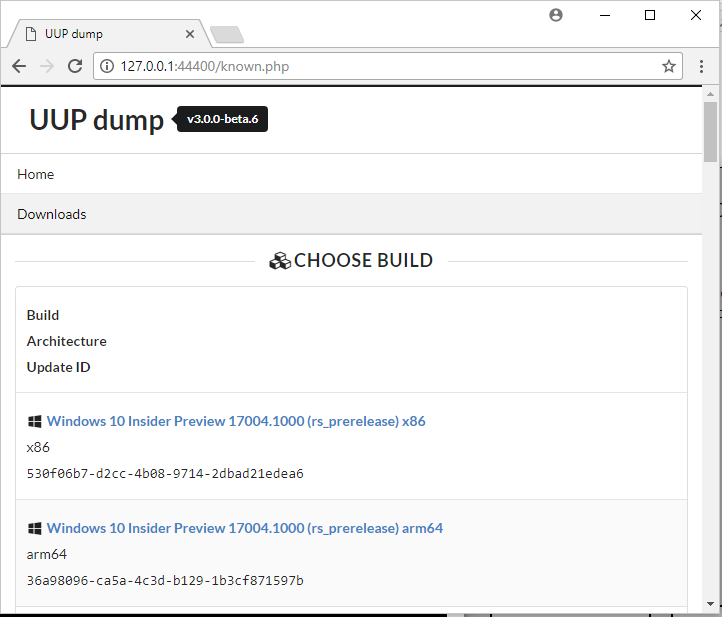Focus the address bar showing 127.0.0.1:44400/known.php
Screen dimensions: 722x617
[388, 66]
